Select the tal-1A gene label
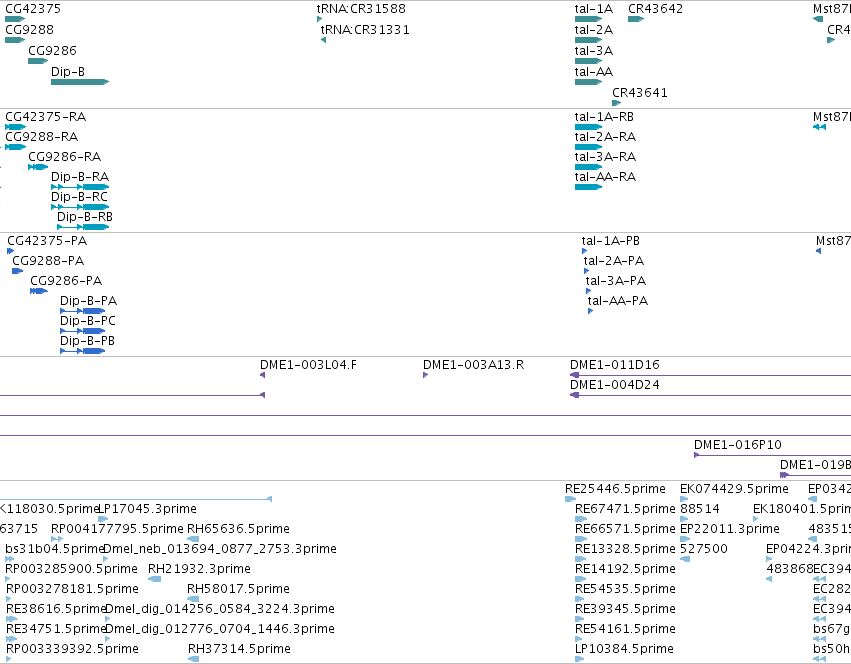Image resolution: width=851 pixels, height=664 pixels. pos(594,9)
